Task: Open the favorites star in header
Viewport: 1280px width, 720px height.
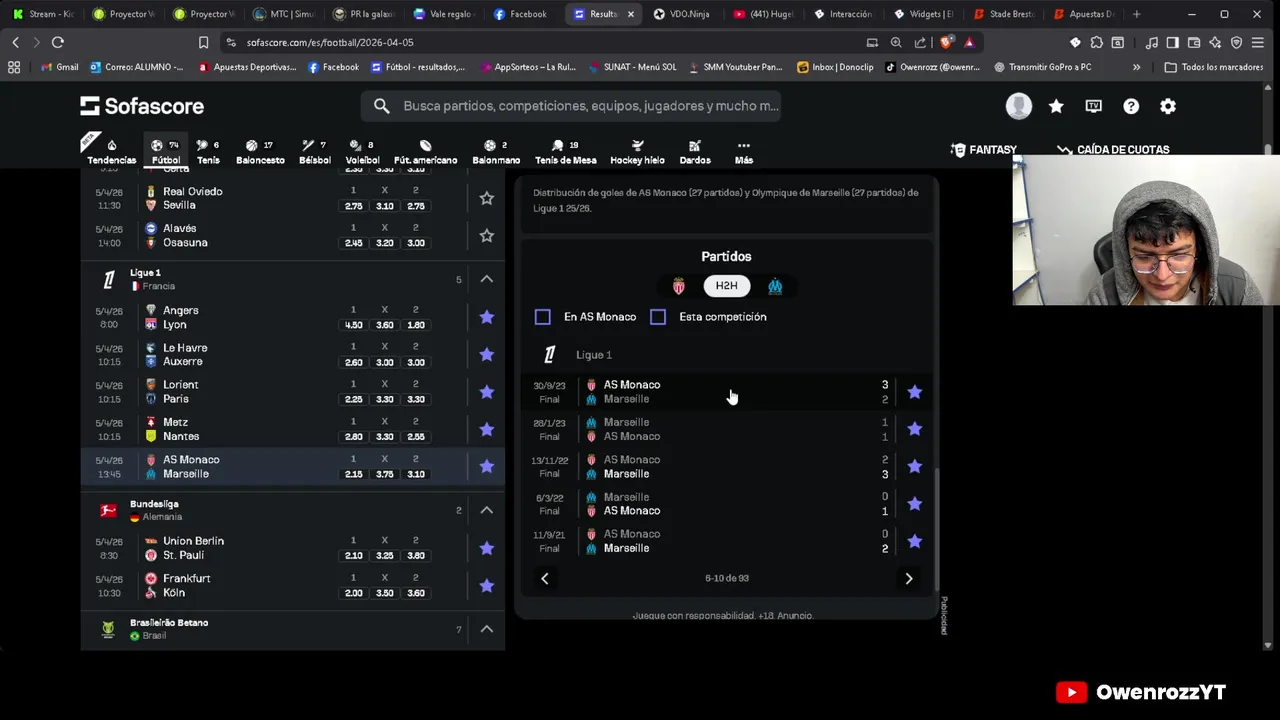Action: (x=1056, y=106)
